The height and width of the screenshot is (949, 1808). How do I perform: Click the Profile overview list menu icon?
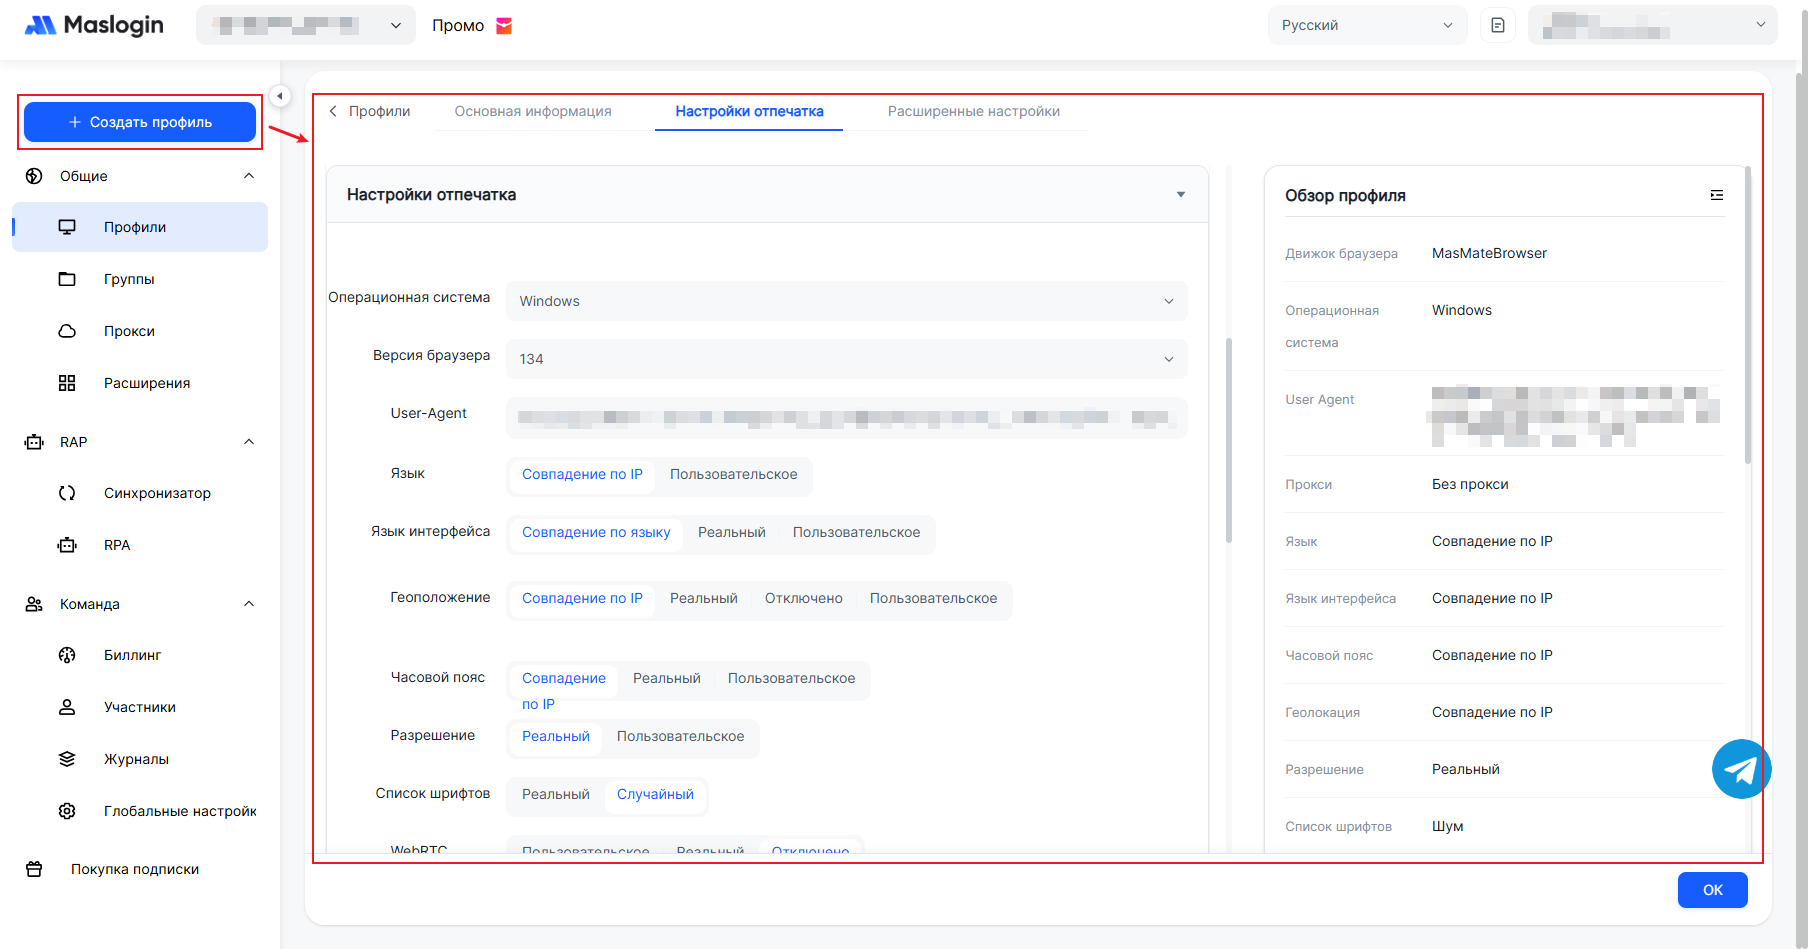[1716, 195]
